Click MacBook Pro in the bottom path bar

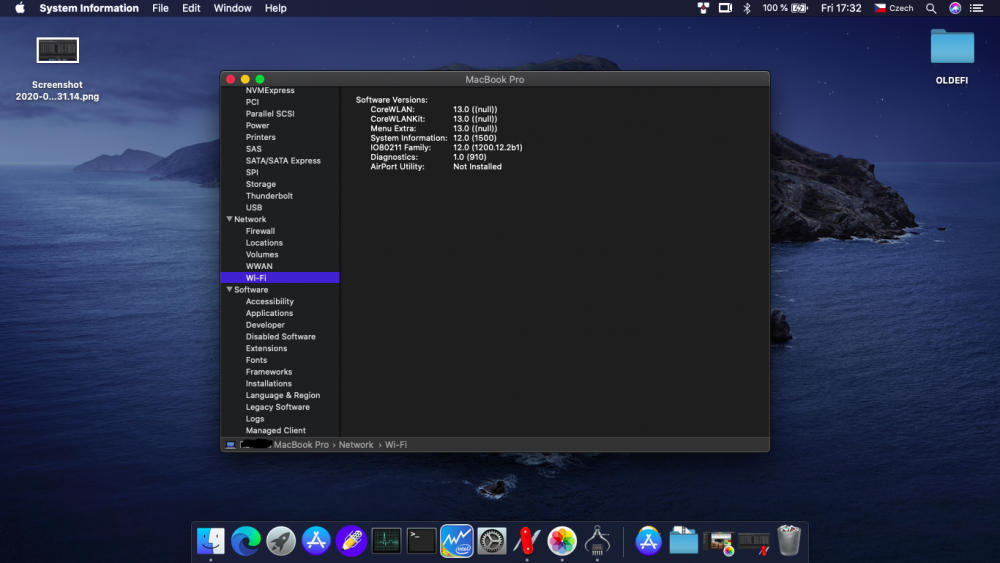(x=301, y=445)
